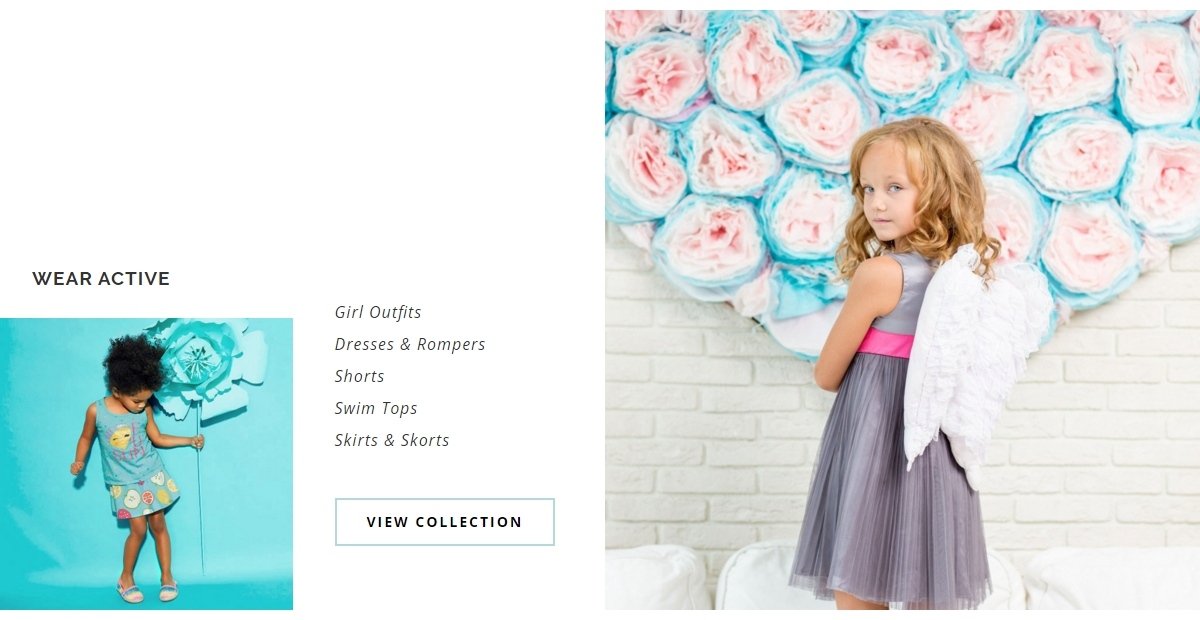
Task: Click the gray tulle skirt
Action: coord(888,480)
